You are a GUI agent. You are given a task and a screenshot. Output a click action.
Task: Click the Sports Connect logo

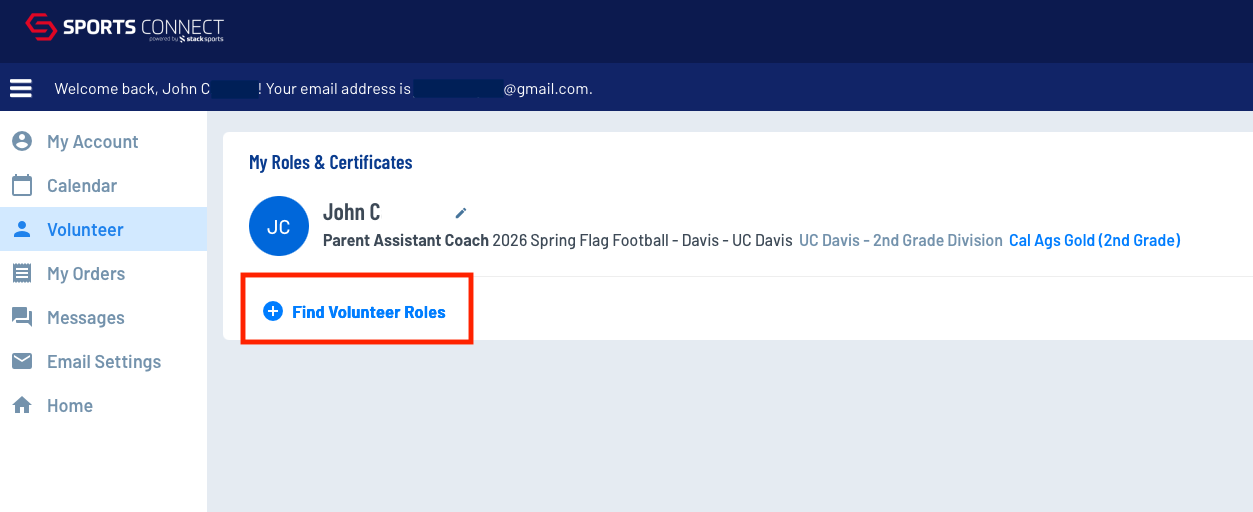pyautogui.click(x=124, y=27)
